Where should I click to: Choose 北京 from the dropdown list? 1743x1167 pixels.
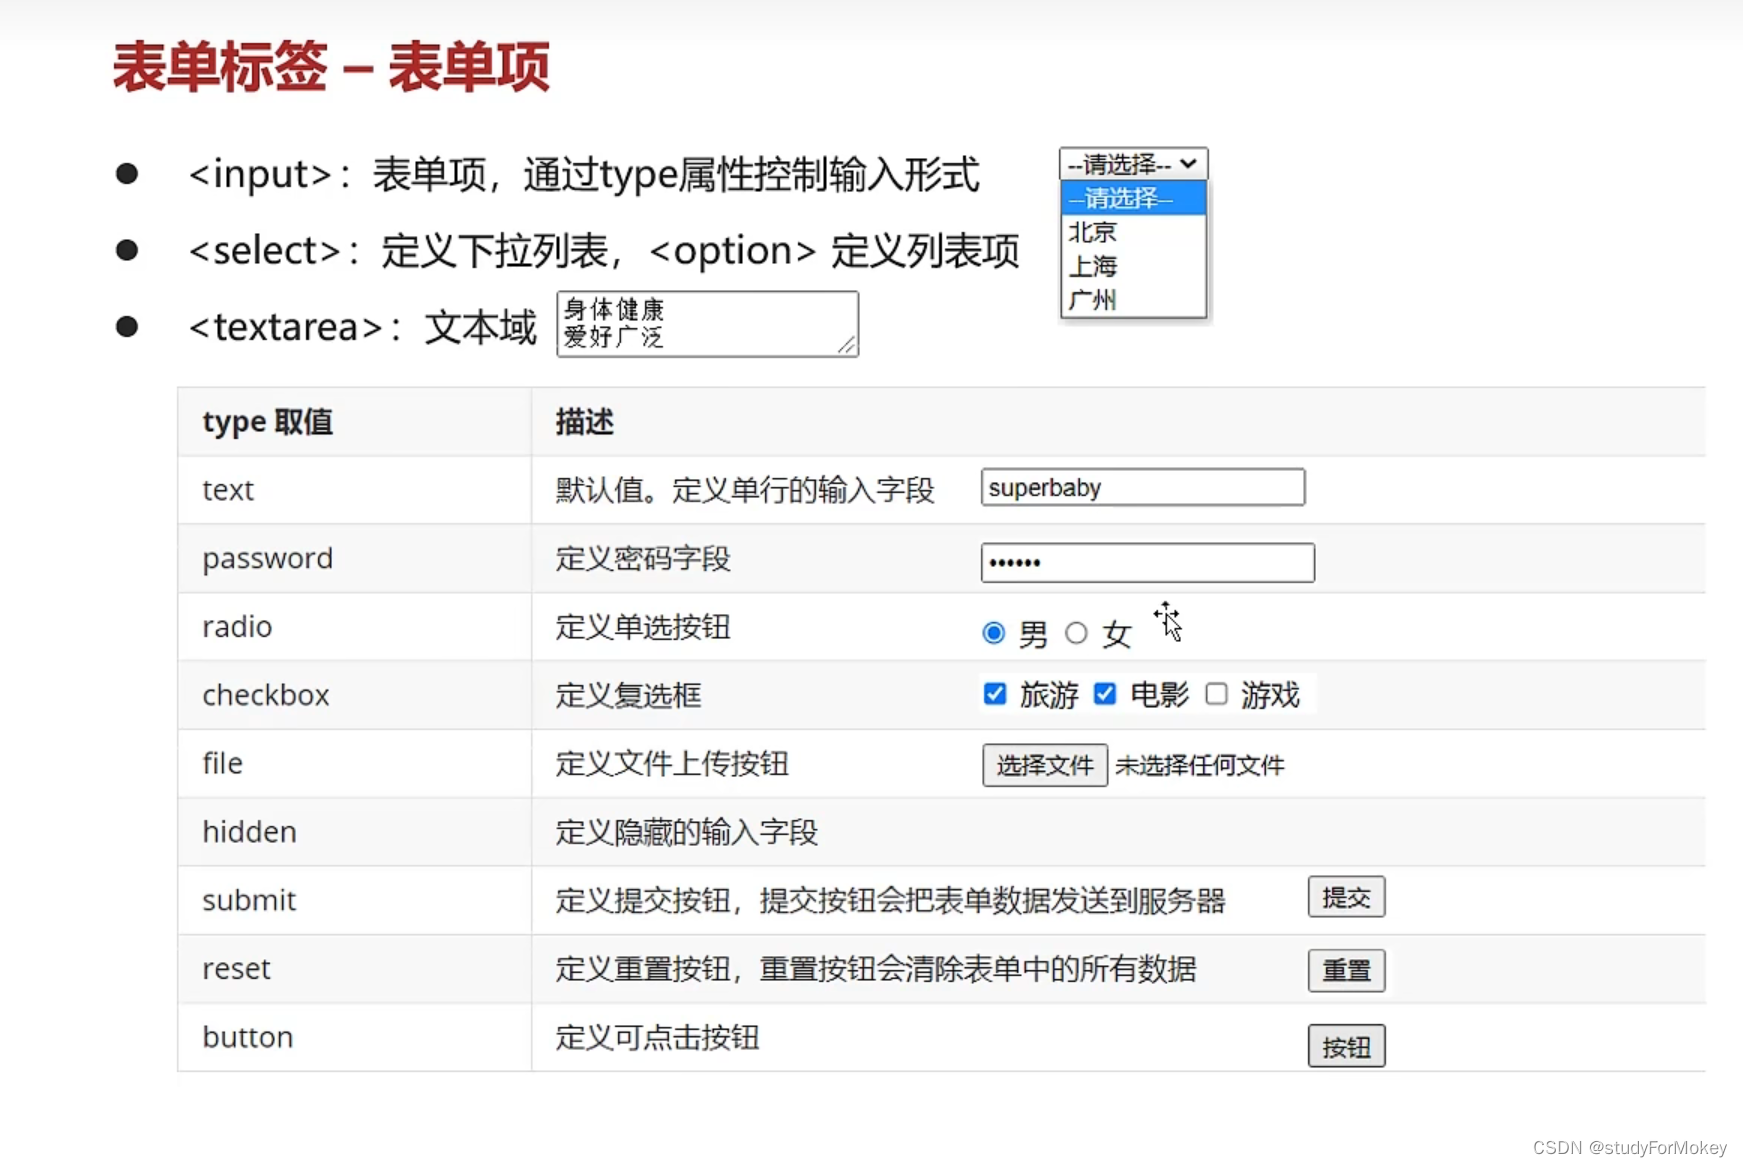coord(1133,232)
